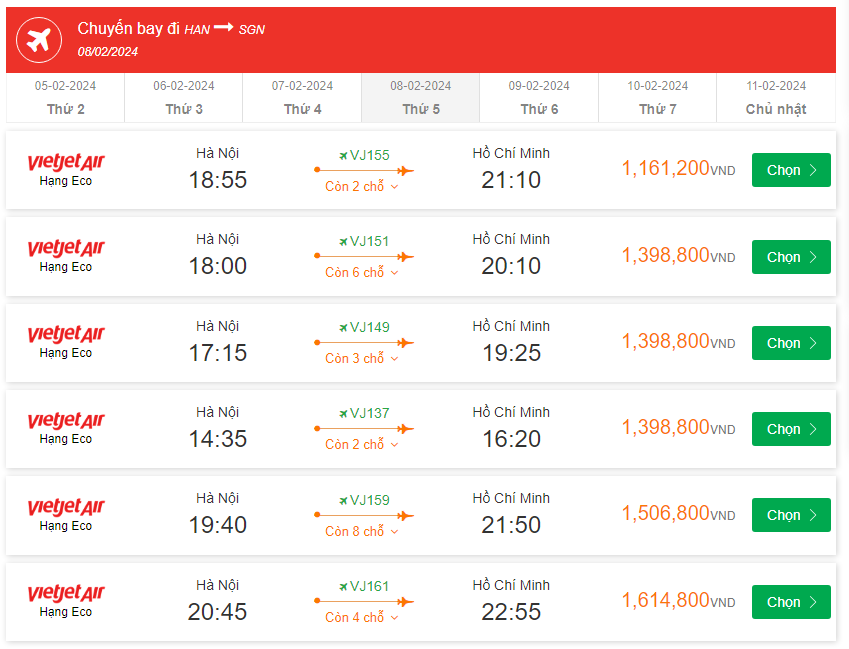The image size is (849, 649).
Task: Select the 09-02-2024 Thứ 6 date tab
Action: click(539, 98)
